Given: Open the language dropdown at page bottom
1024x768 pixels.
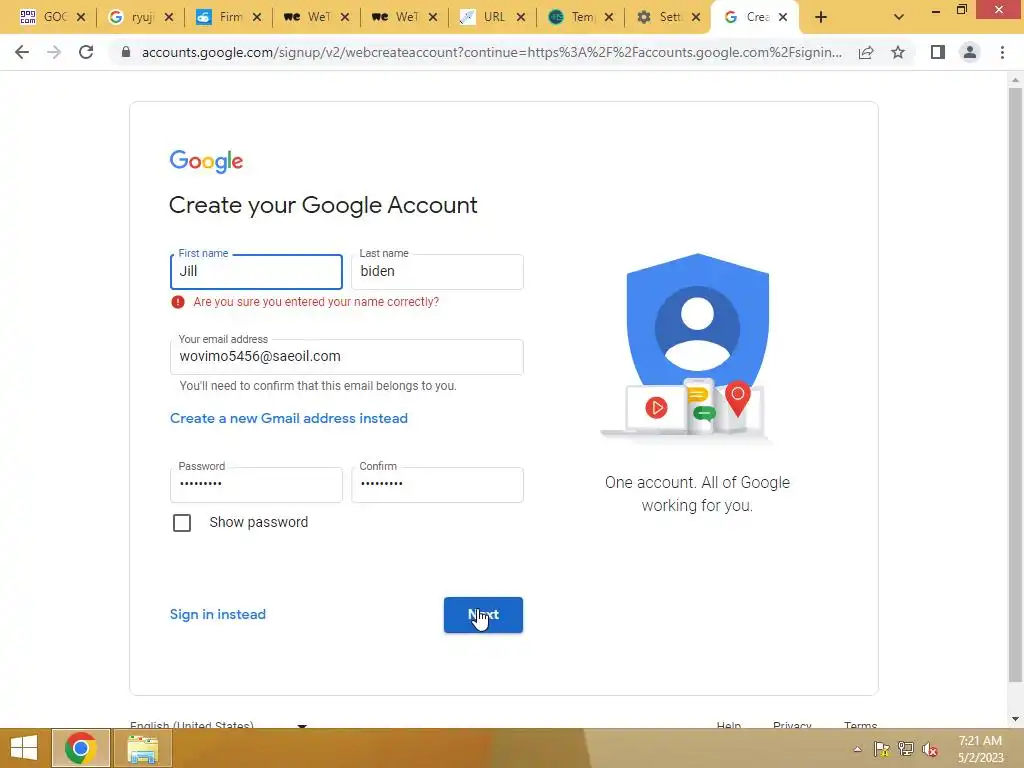Looking at the screenshot, I should pos(219,725).
